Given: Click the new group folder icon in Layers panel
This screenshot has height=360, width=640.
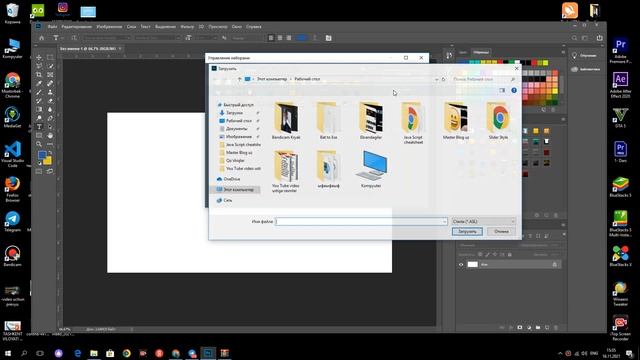Looking at the screenshot, I should point(538,327).
